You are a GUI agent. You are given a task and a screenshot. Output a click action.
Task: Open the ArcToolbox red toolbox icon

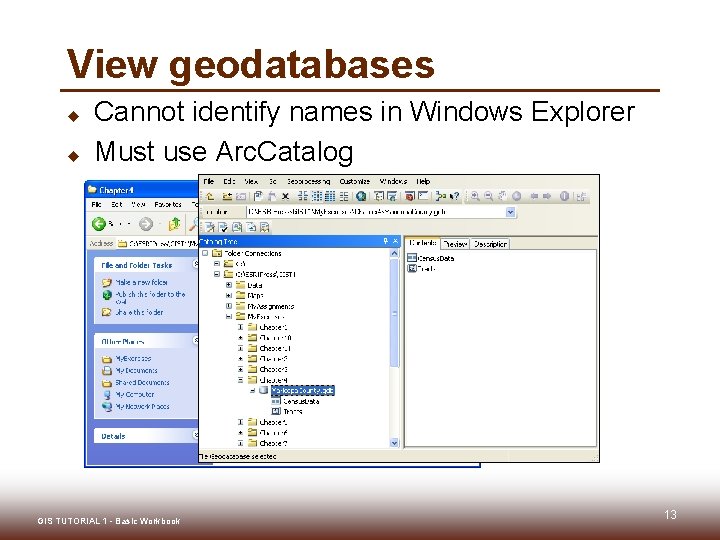point(410,197)
